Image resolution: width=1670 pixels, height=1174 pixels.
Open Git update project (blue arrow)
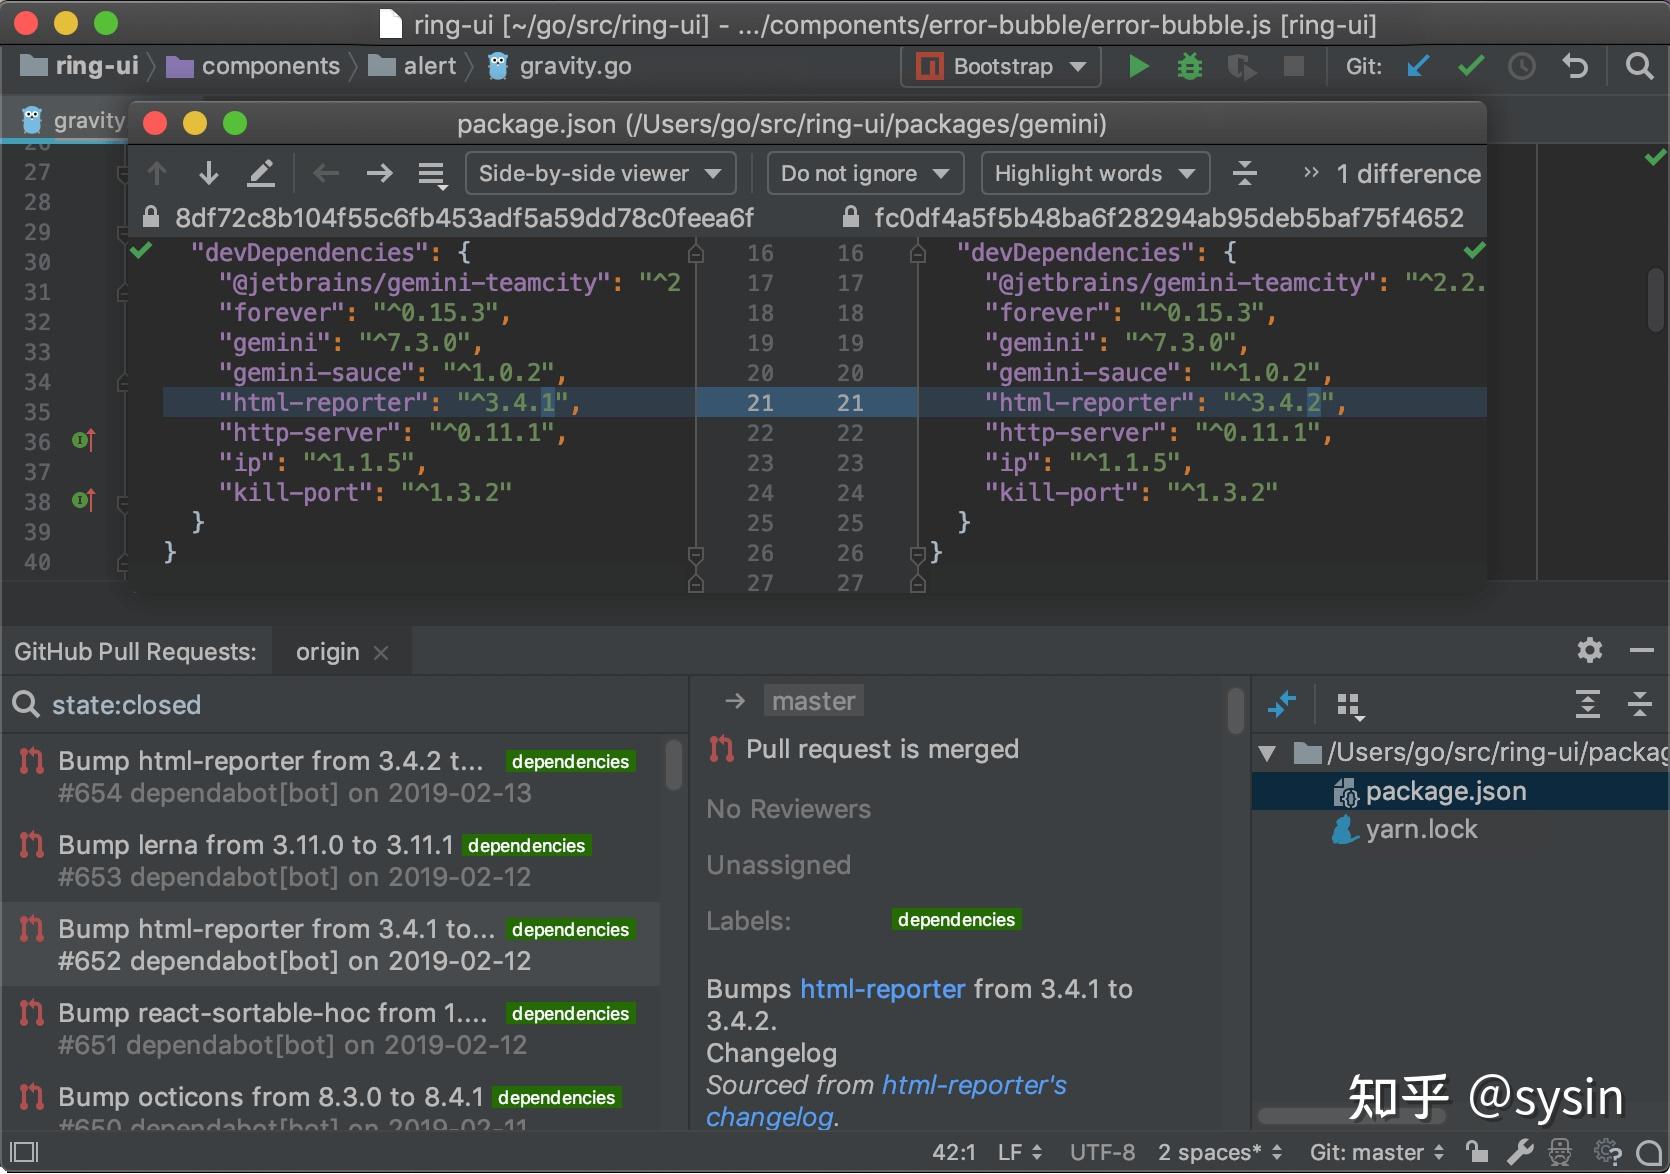click(x=1418, y=66)
